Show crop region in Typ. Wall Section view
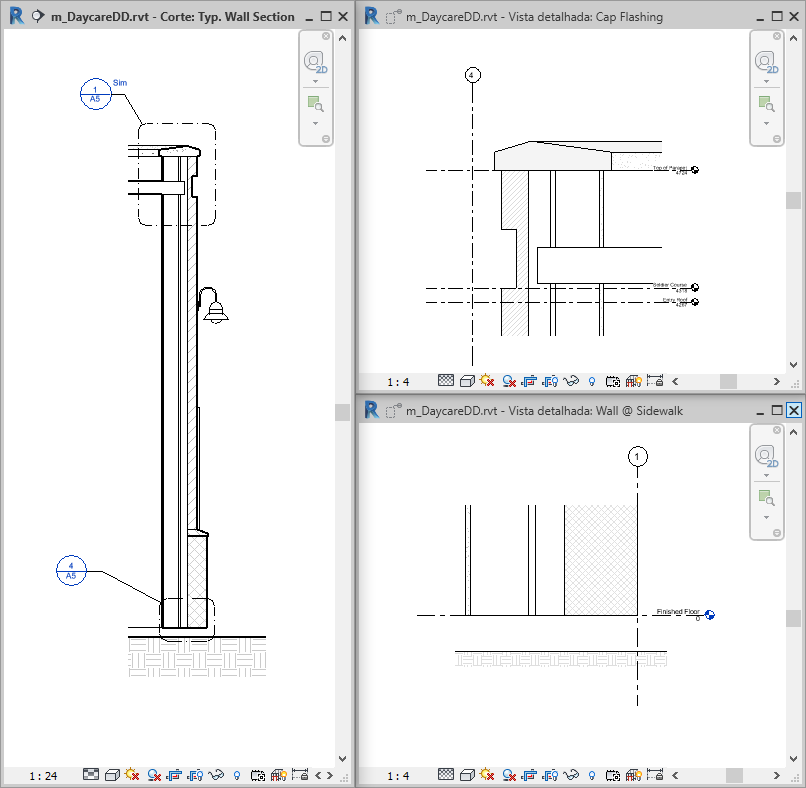Viewport: 806px width, 788px height. (195, 775)
